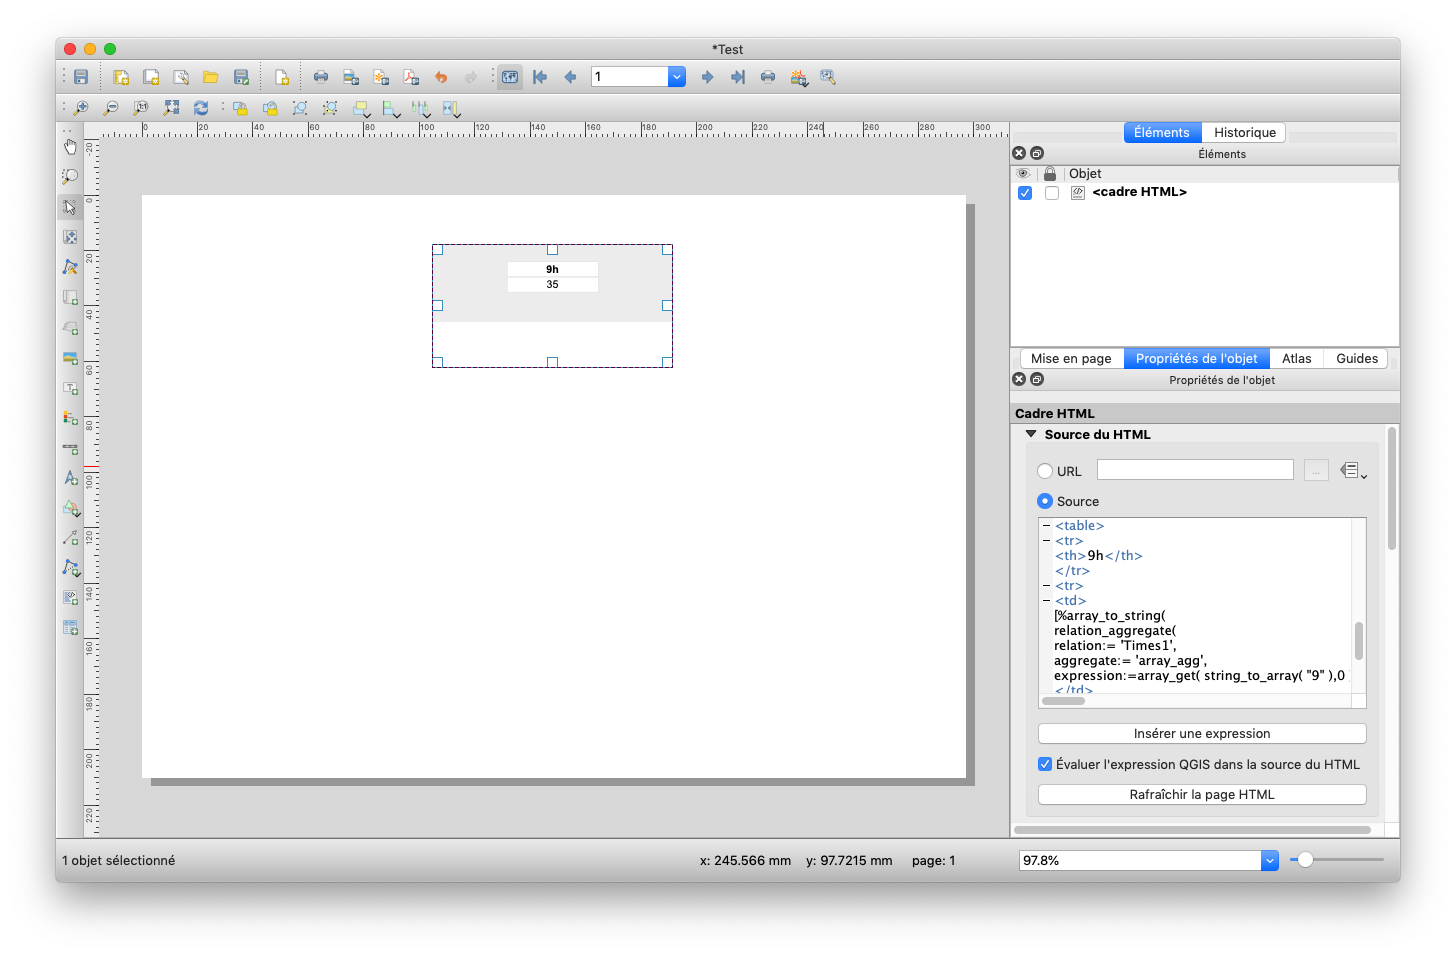Viewport: 1456px width, 956px height.
Task: Select the URL radio button
Action: (x=1045, y=471)
